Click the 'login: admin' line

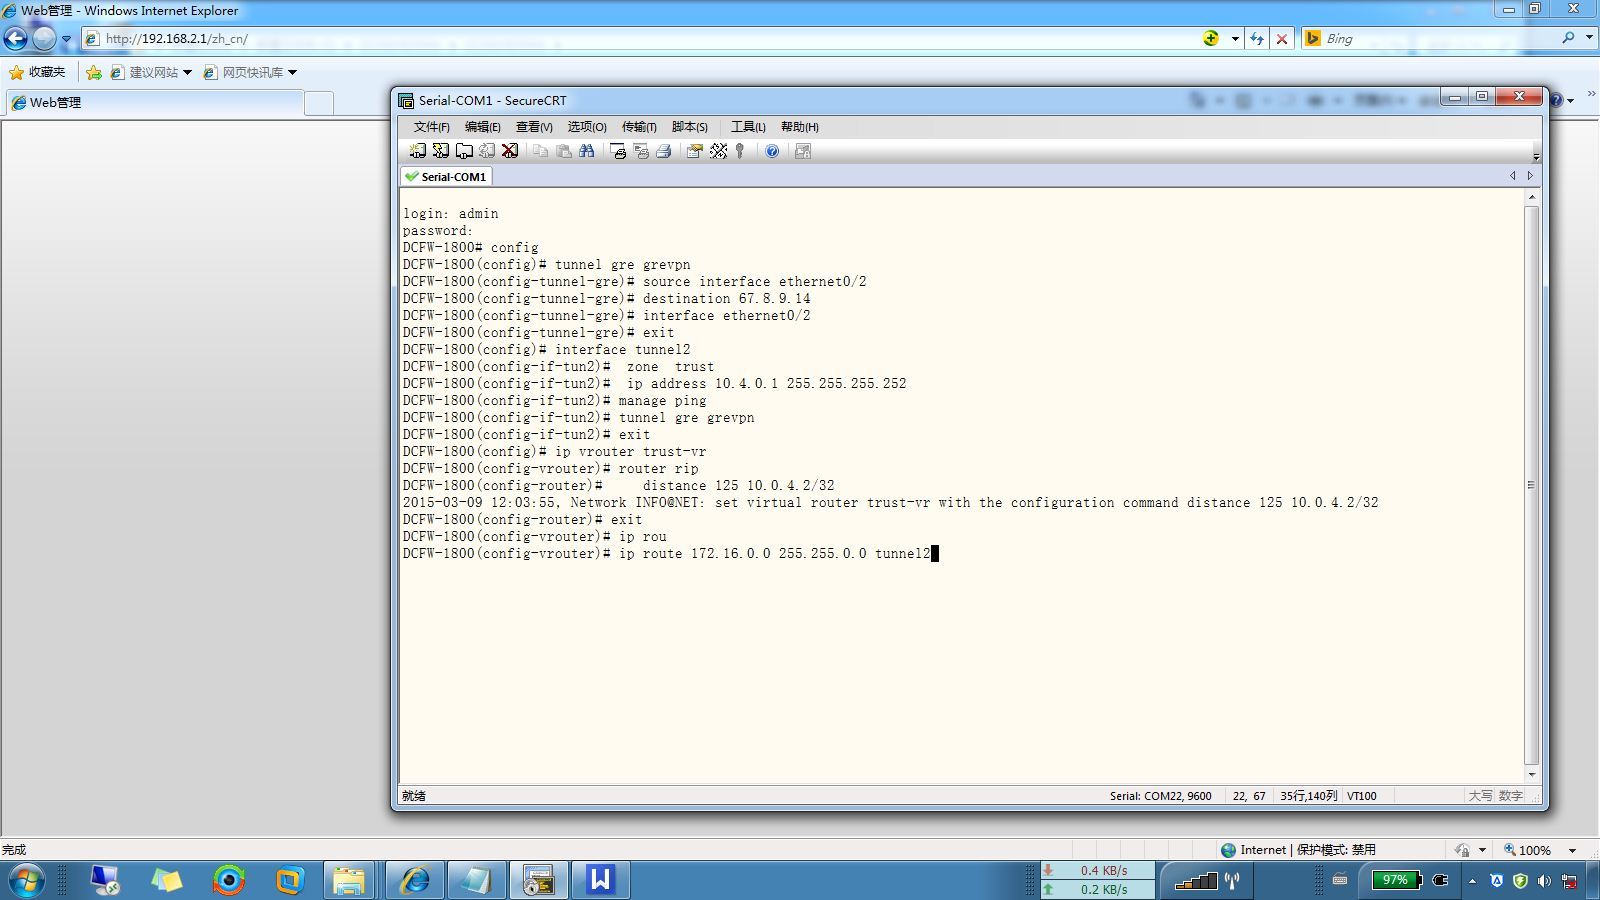(x=451, y=213)
